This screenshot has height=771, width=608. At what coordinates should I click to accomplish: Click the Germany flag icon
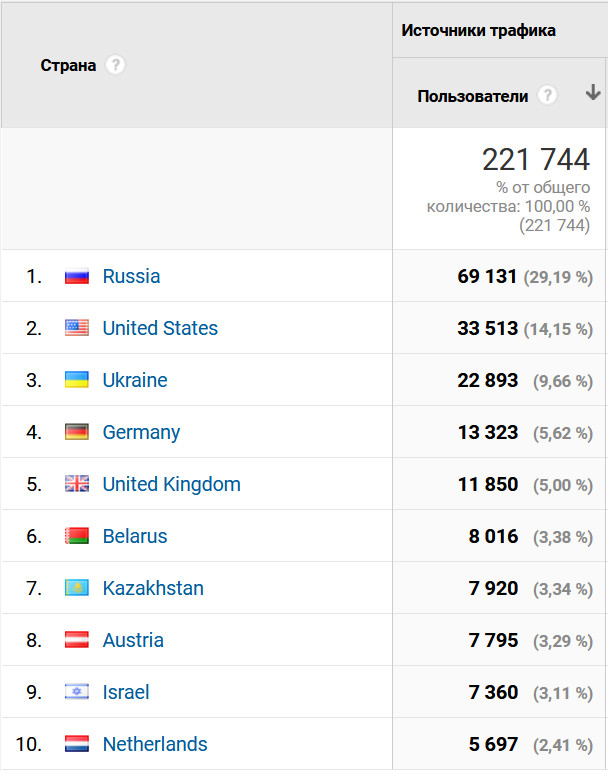pyautogui.click(x=77, y=432)
